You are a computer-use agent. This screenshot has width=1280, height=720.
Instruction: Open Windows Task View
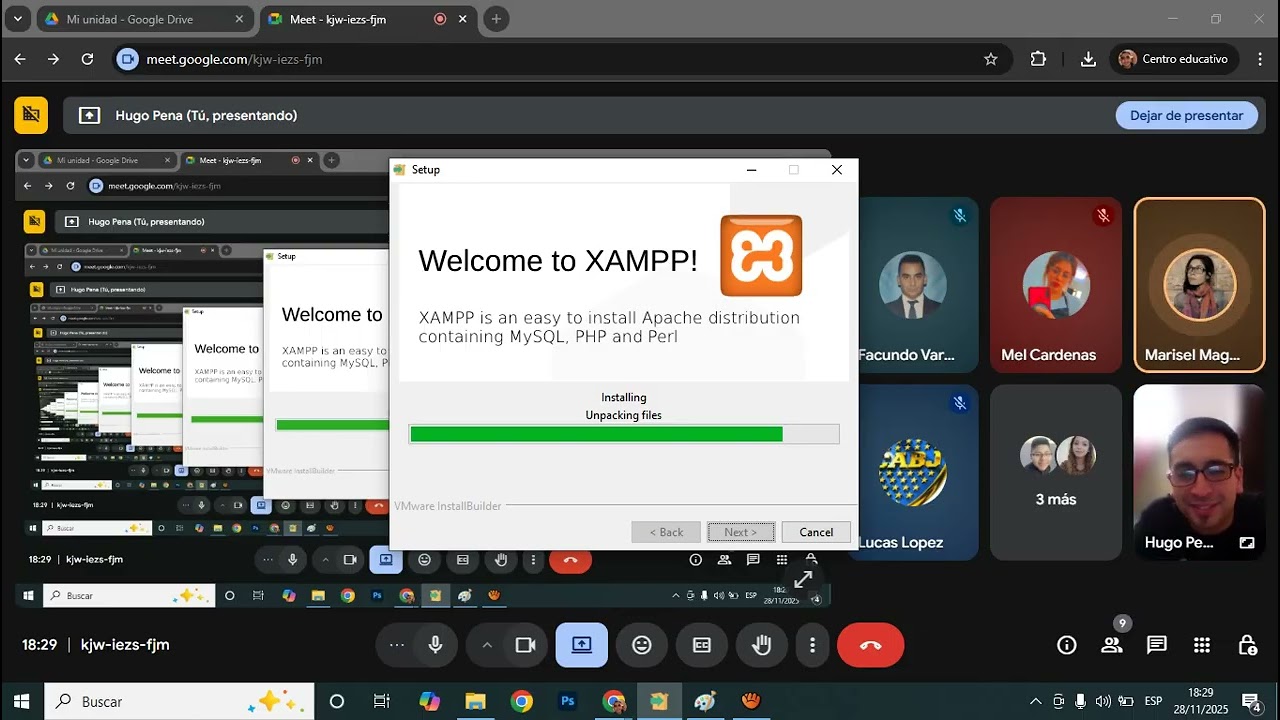click(x=381, y=702)
